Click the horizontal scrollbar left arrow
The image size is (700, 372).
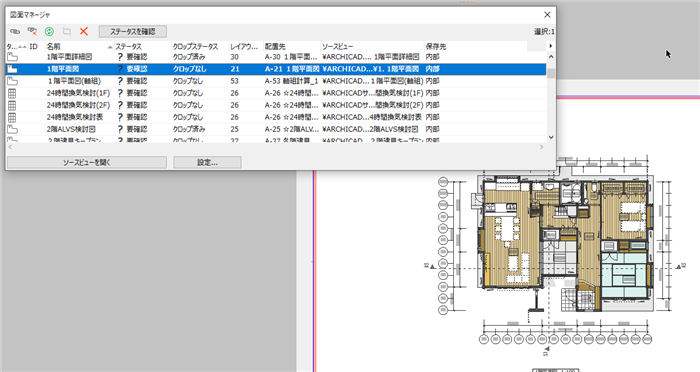coord(10,147)
